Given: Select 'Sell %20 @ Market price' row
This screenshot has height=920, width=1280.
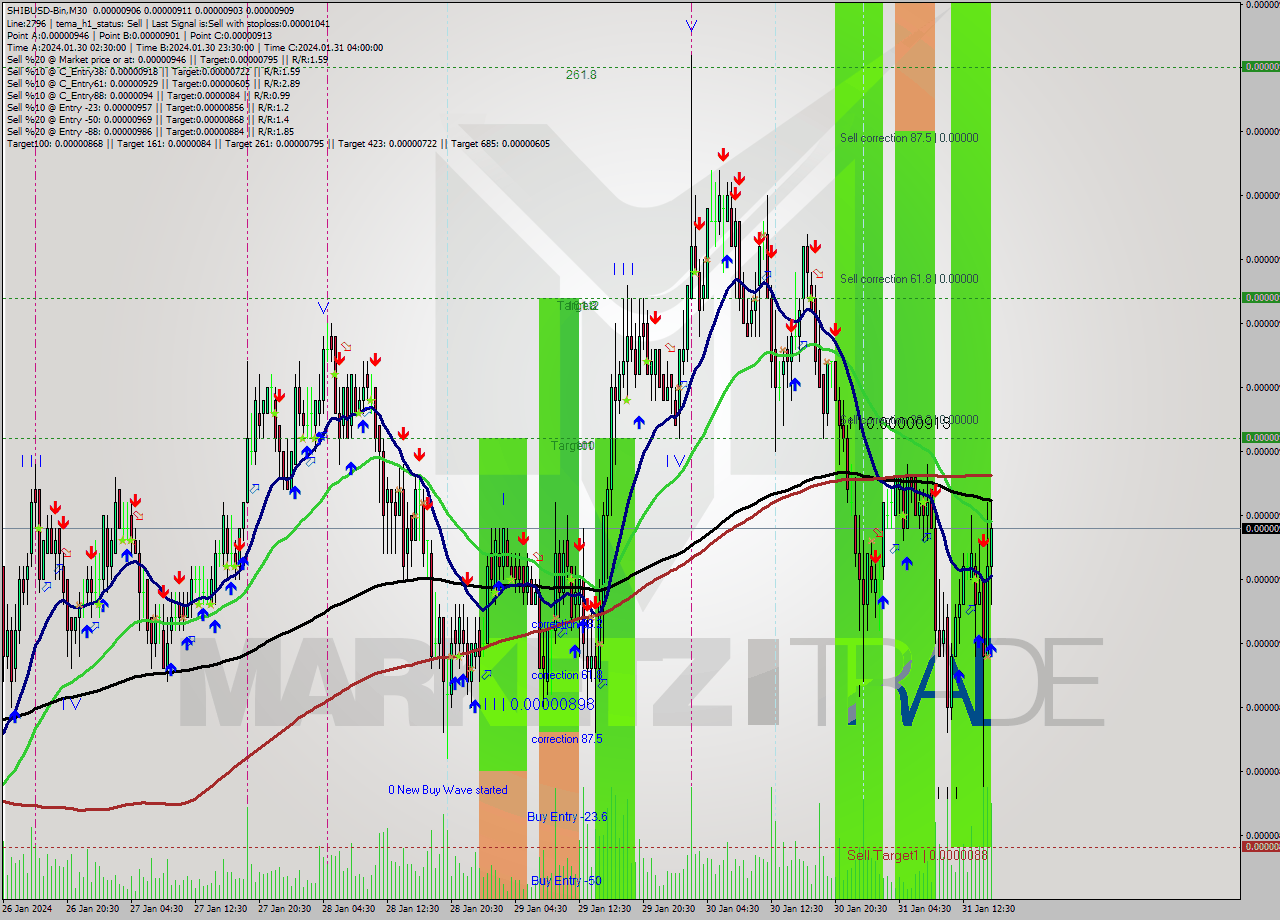Looking at the screenshot, I should 167,59.
